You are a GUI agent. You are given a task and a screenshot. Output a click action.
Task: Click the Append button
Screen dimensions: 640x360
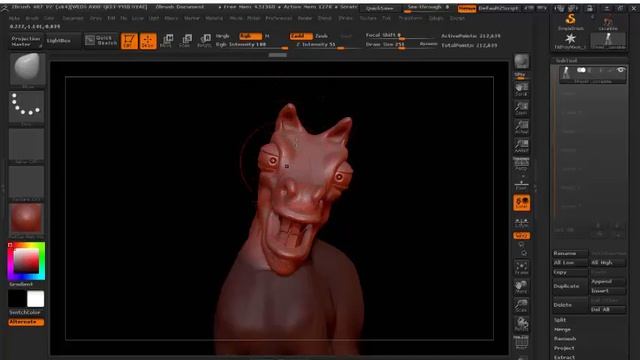click(608, 282)
